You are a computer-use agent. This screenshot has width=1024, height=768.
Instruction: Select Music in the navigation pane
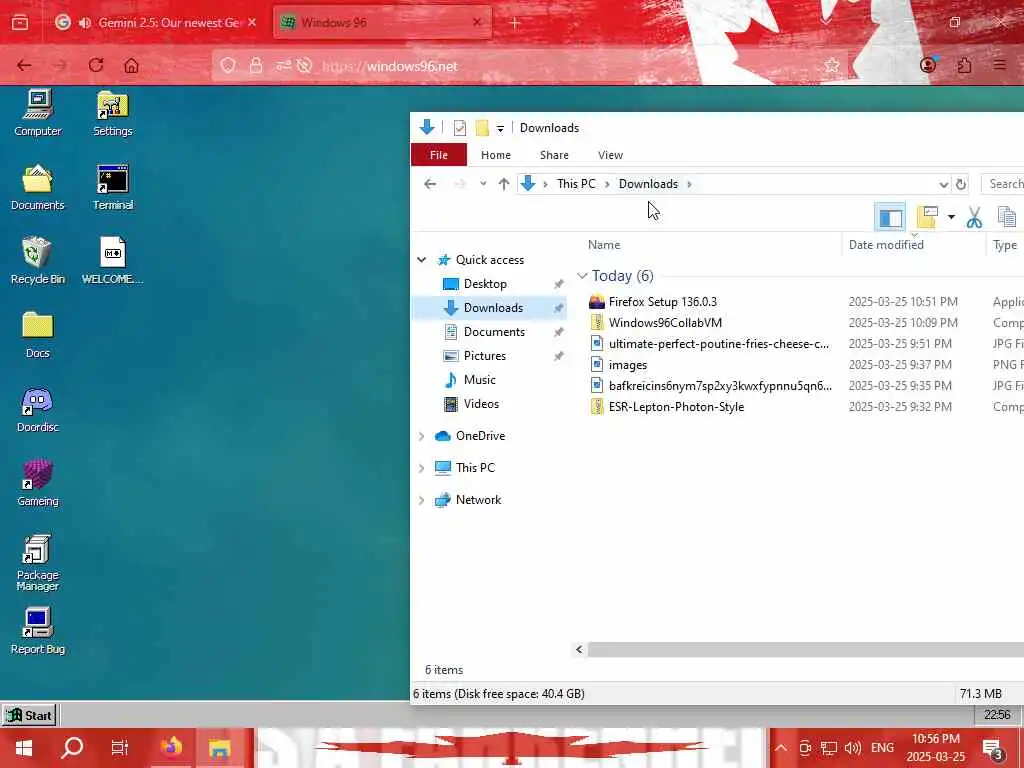479,380
